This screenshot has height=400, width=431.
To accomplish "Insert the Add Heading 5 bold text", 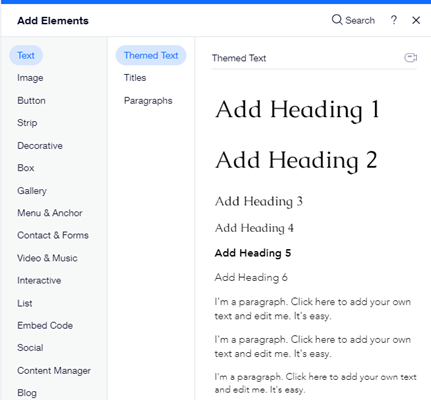I will [253, 253].
